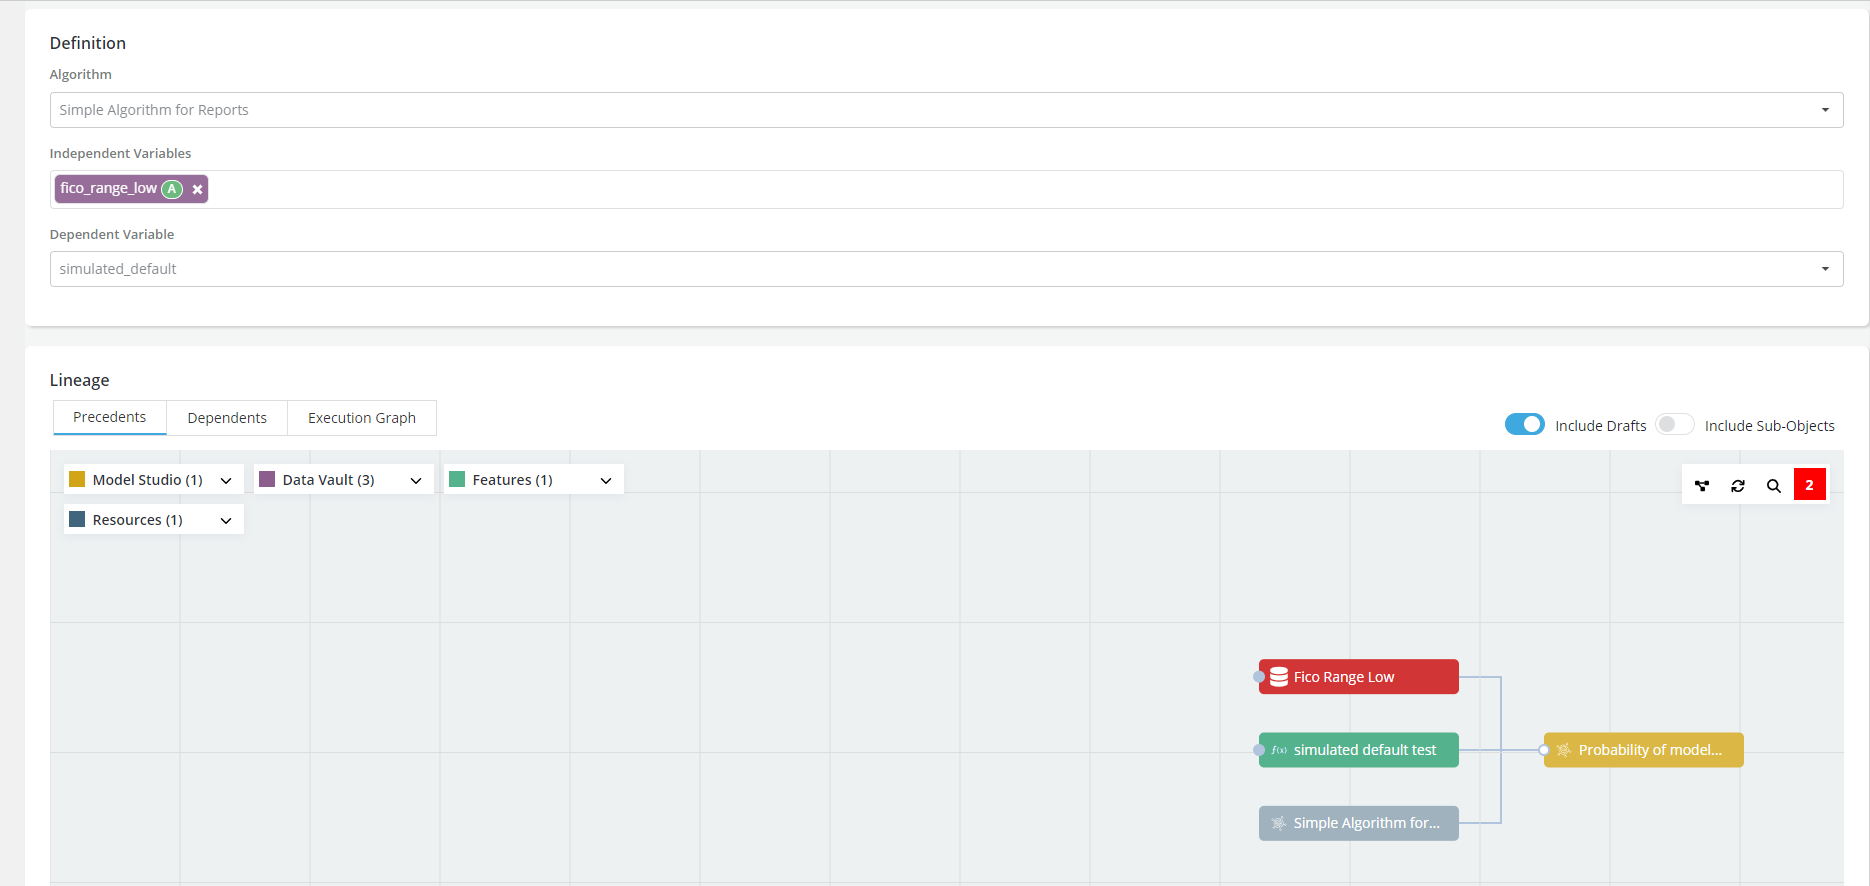Click the icon on Simple Algorithm node
The image size is (1870, 886).
pyautogui.click(x=1278, y=823)
